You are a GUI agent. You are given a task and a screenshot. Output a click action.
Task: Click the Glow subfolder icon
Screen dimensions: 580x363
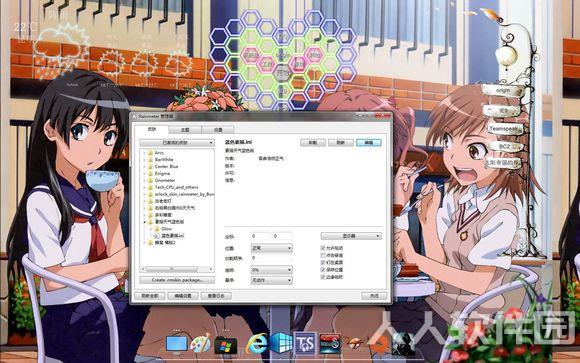point(157,229)
